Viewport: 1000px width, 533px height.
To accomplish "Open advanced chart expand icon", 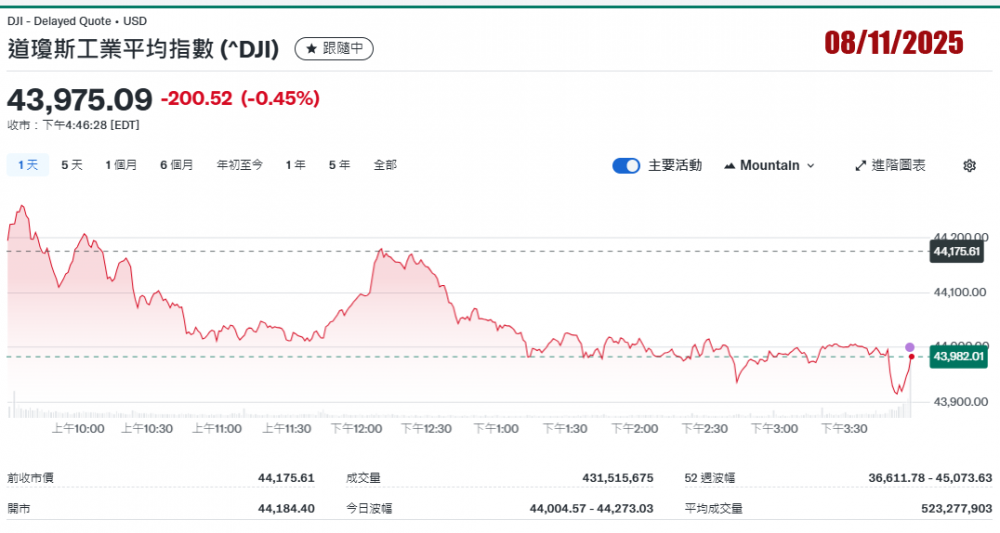I will pos(859,166).
